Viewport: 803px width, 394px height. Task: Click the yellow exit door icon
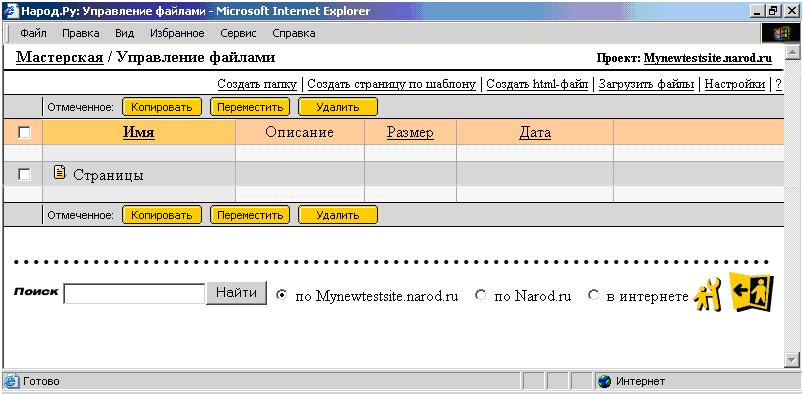[751, 293]
